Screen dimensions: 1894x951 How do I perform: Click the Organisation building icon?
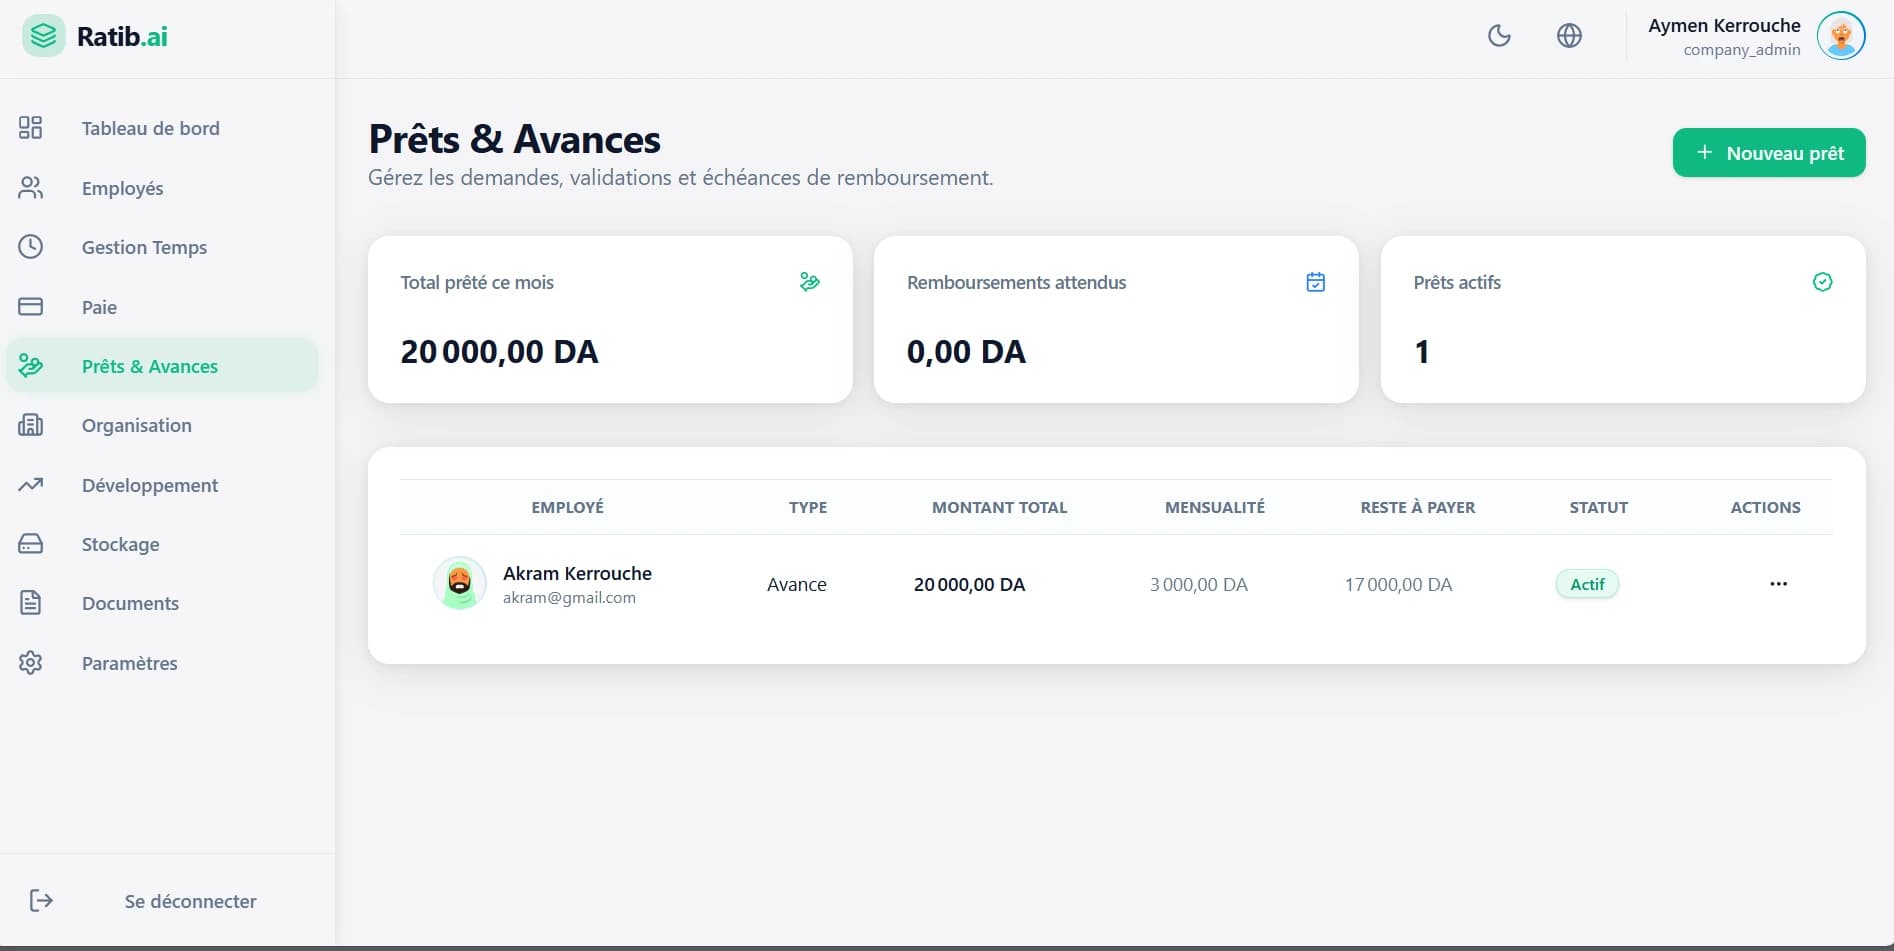click(x=31, y=425)
